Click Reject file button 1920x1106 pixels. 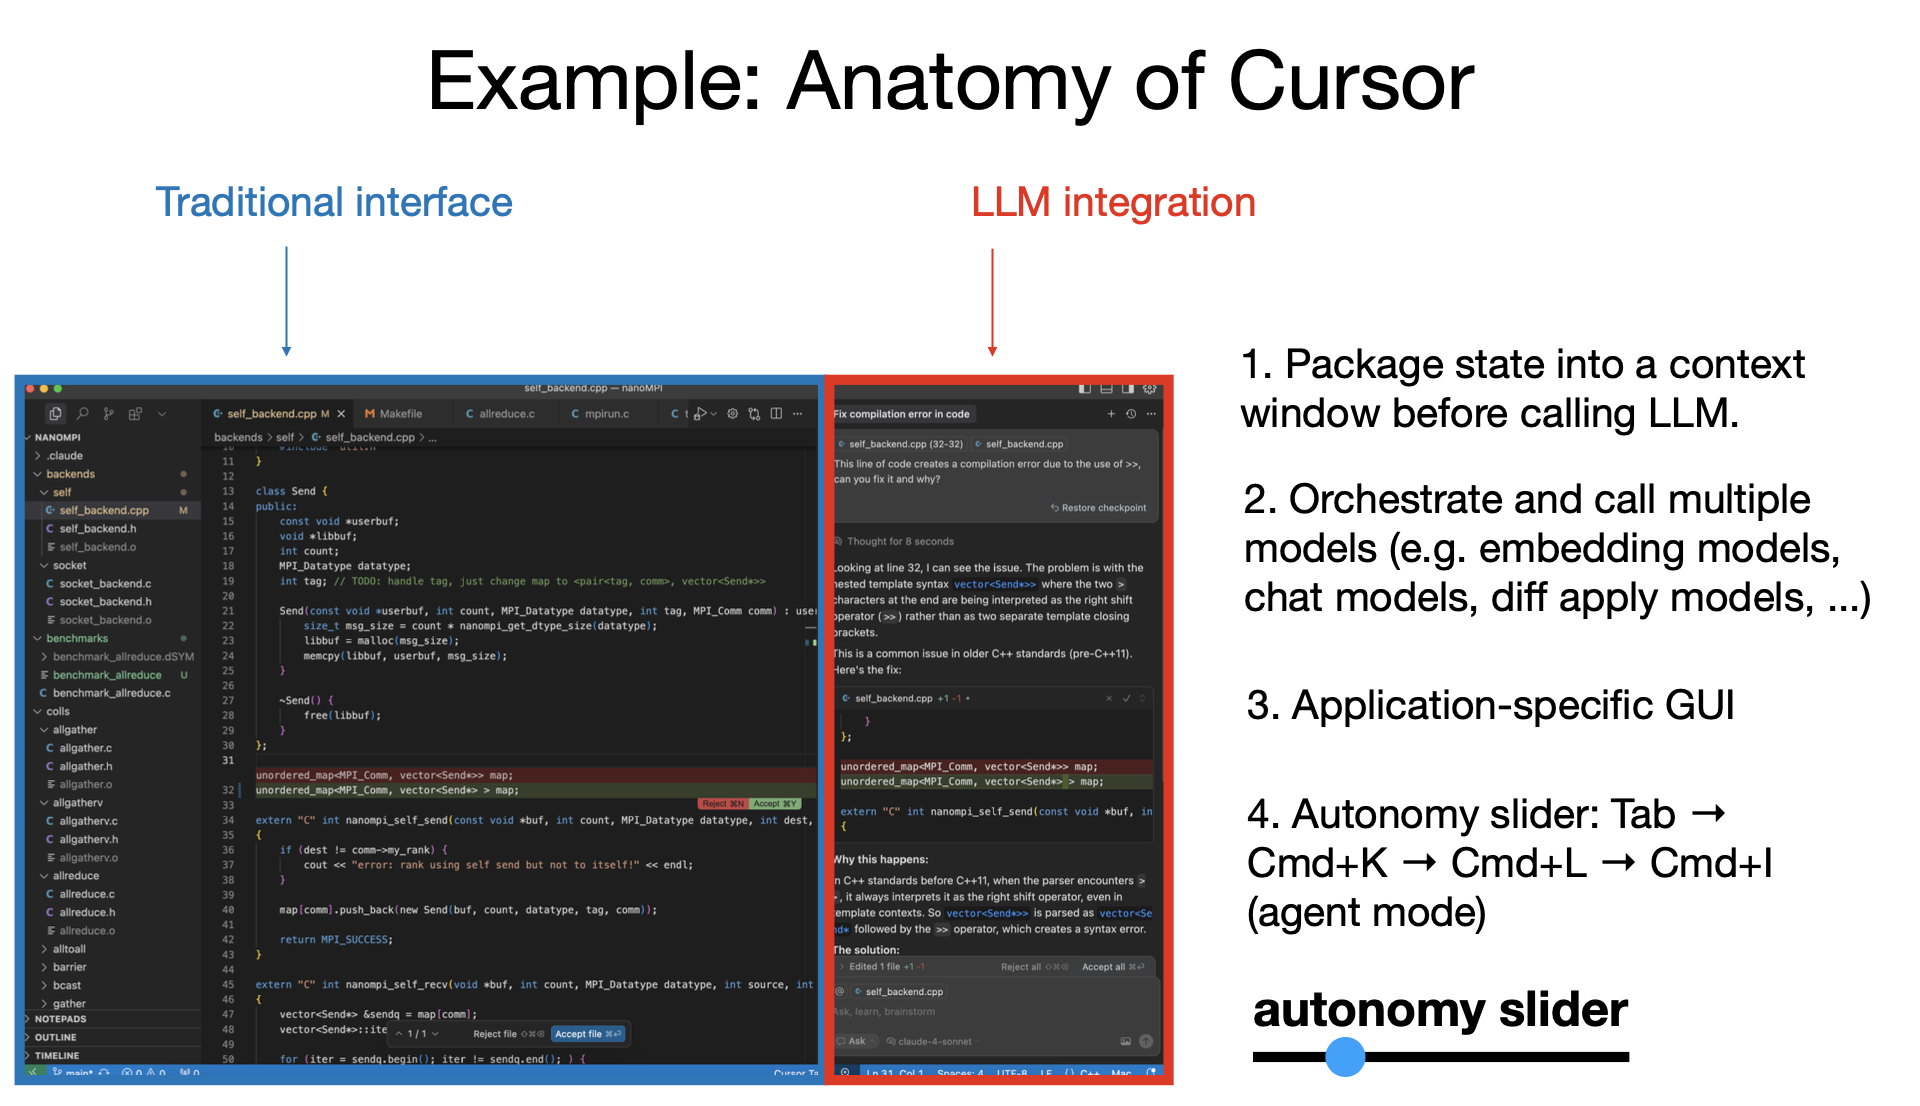[x=509, y=1034]
